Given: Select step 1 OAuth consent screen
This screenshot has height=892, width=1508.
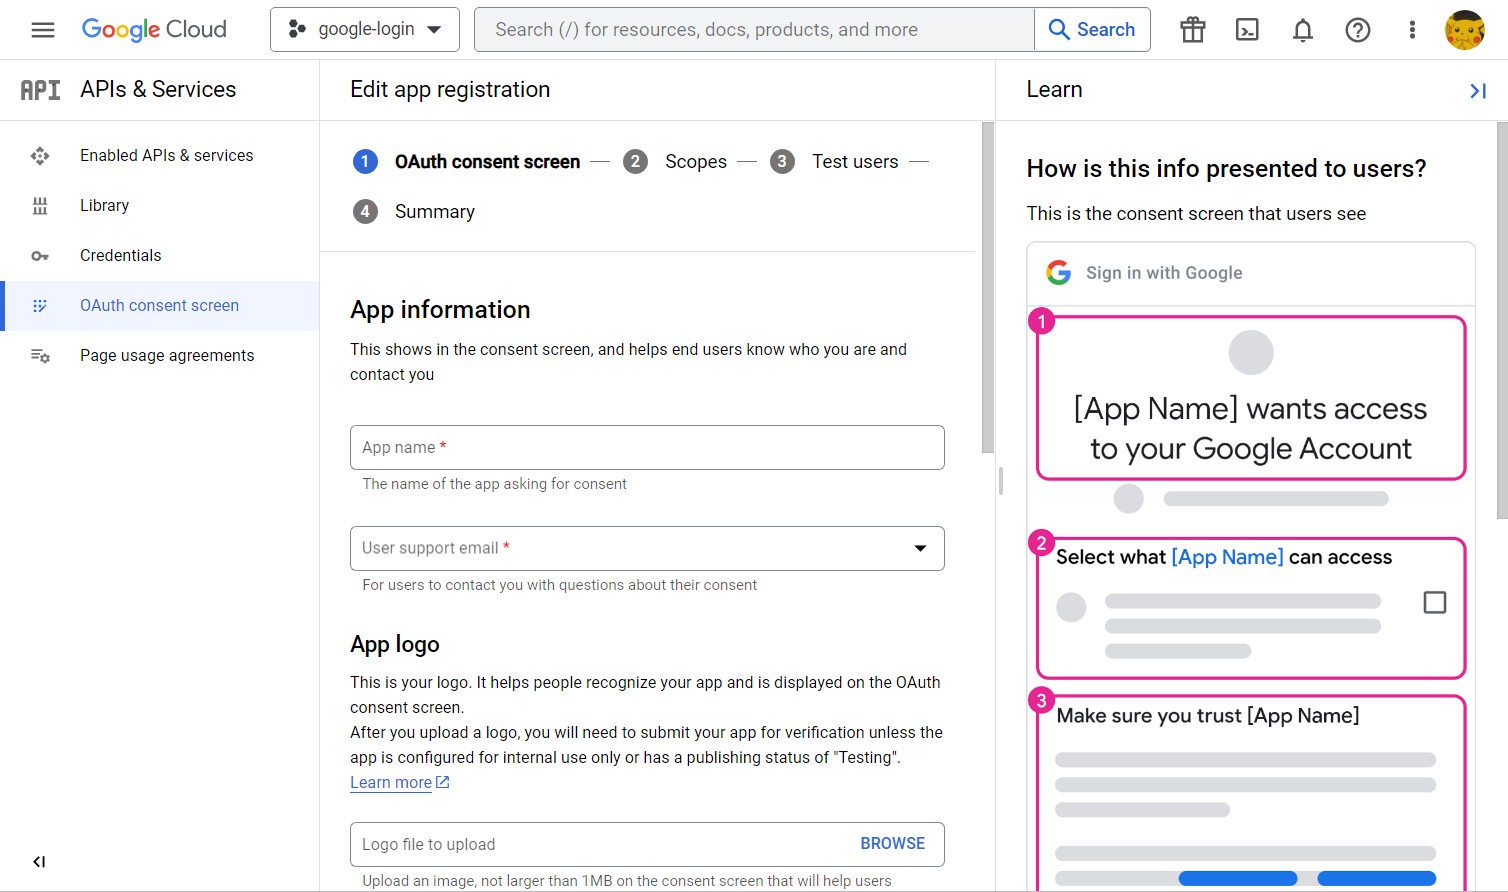Looking at the screenshot, I should (x=466, y=162).
